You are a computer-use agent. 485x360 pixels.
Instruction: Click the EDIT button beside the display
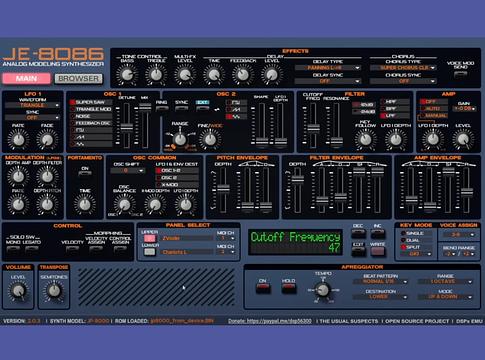click(358, 252)
